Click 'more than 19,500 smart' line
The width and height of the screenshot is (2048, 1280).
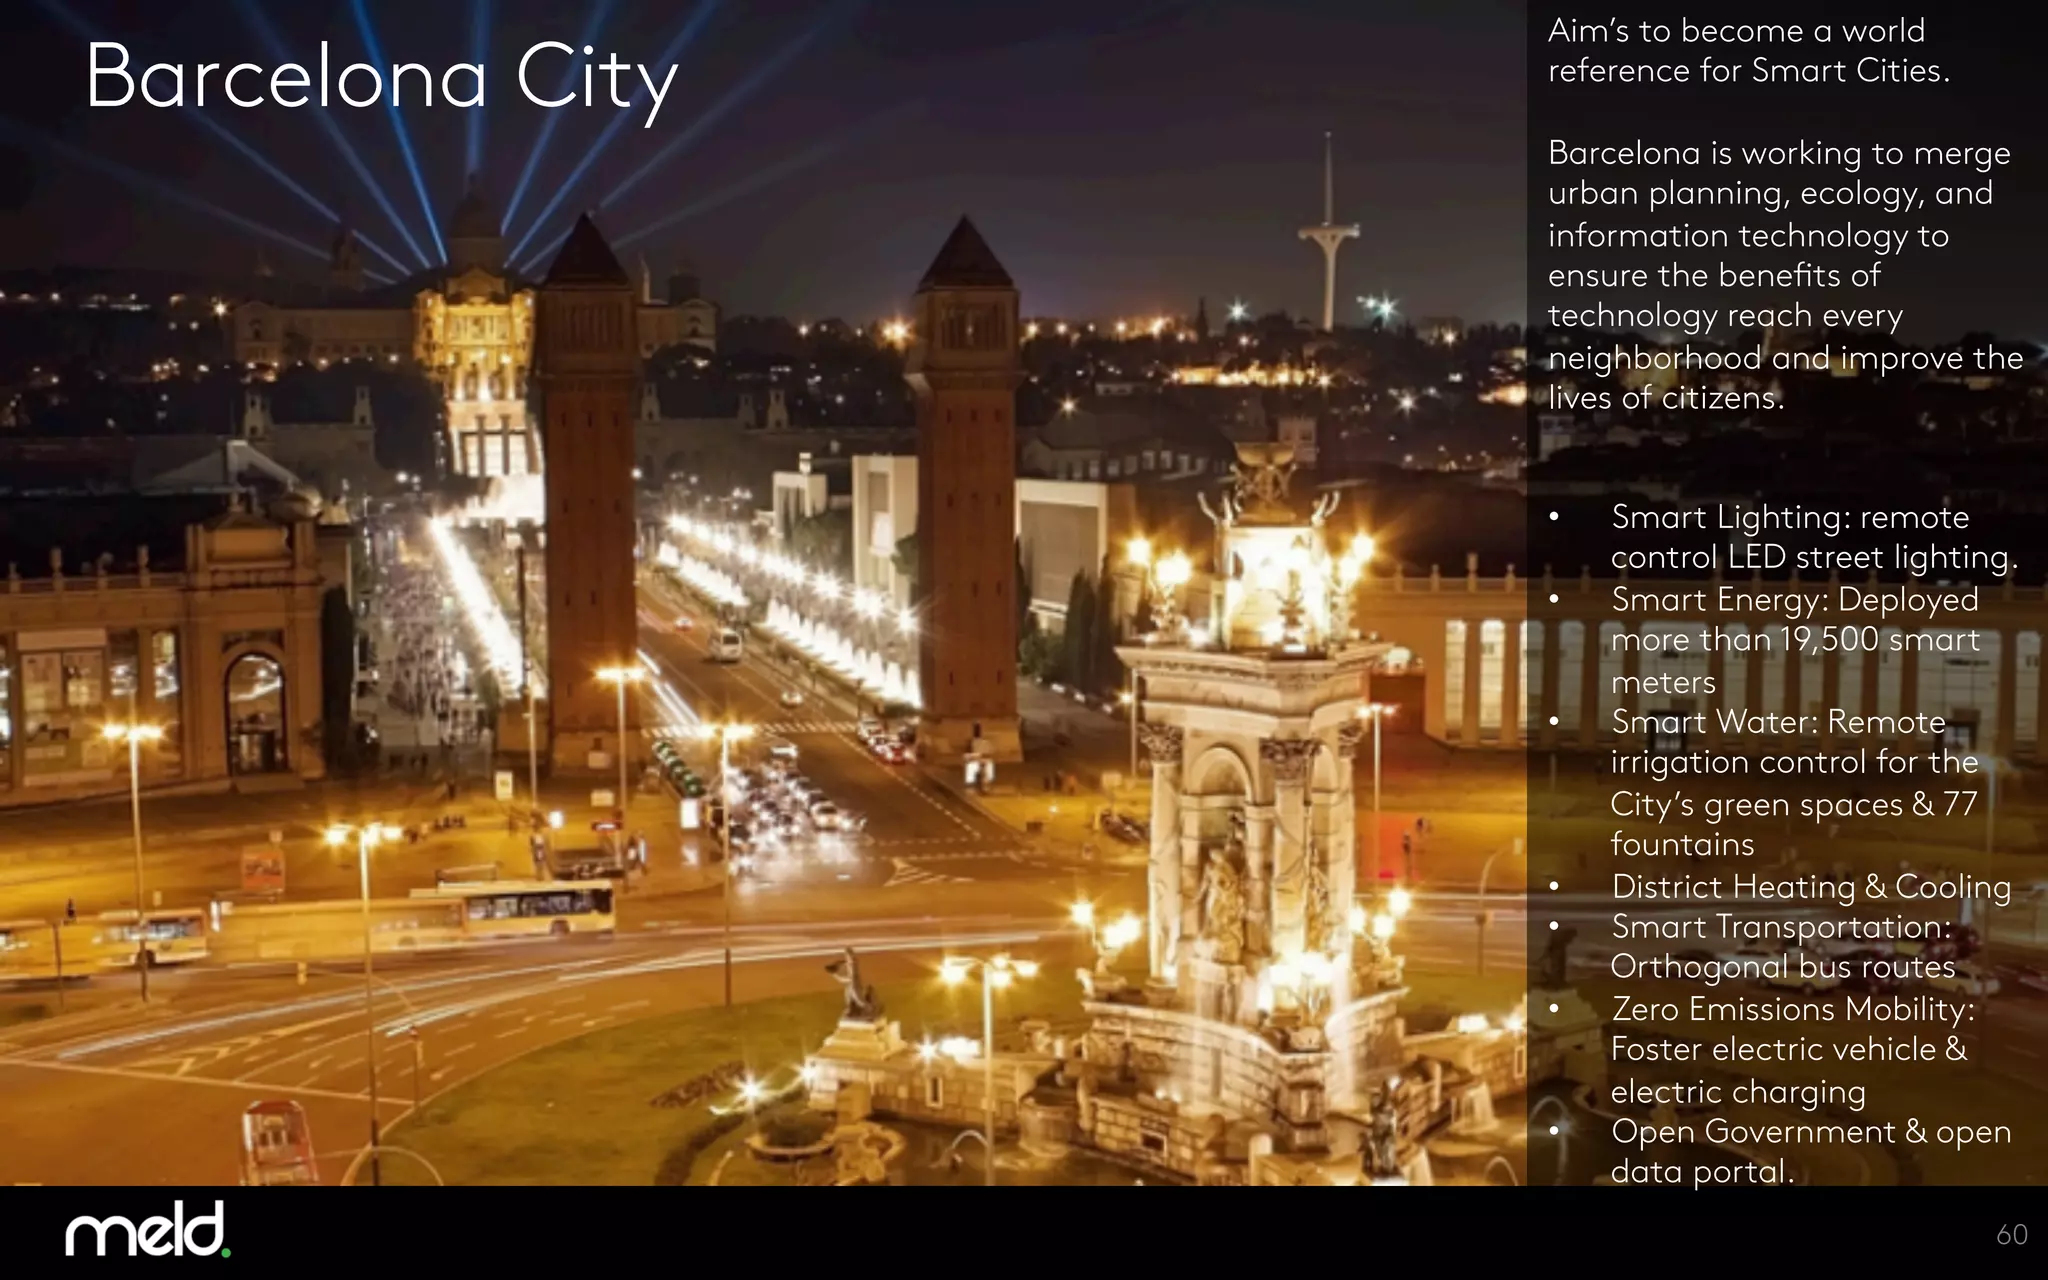click(1795, 640)
